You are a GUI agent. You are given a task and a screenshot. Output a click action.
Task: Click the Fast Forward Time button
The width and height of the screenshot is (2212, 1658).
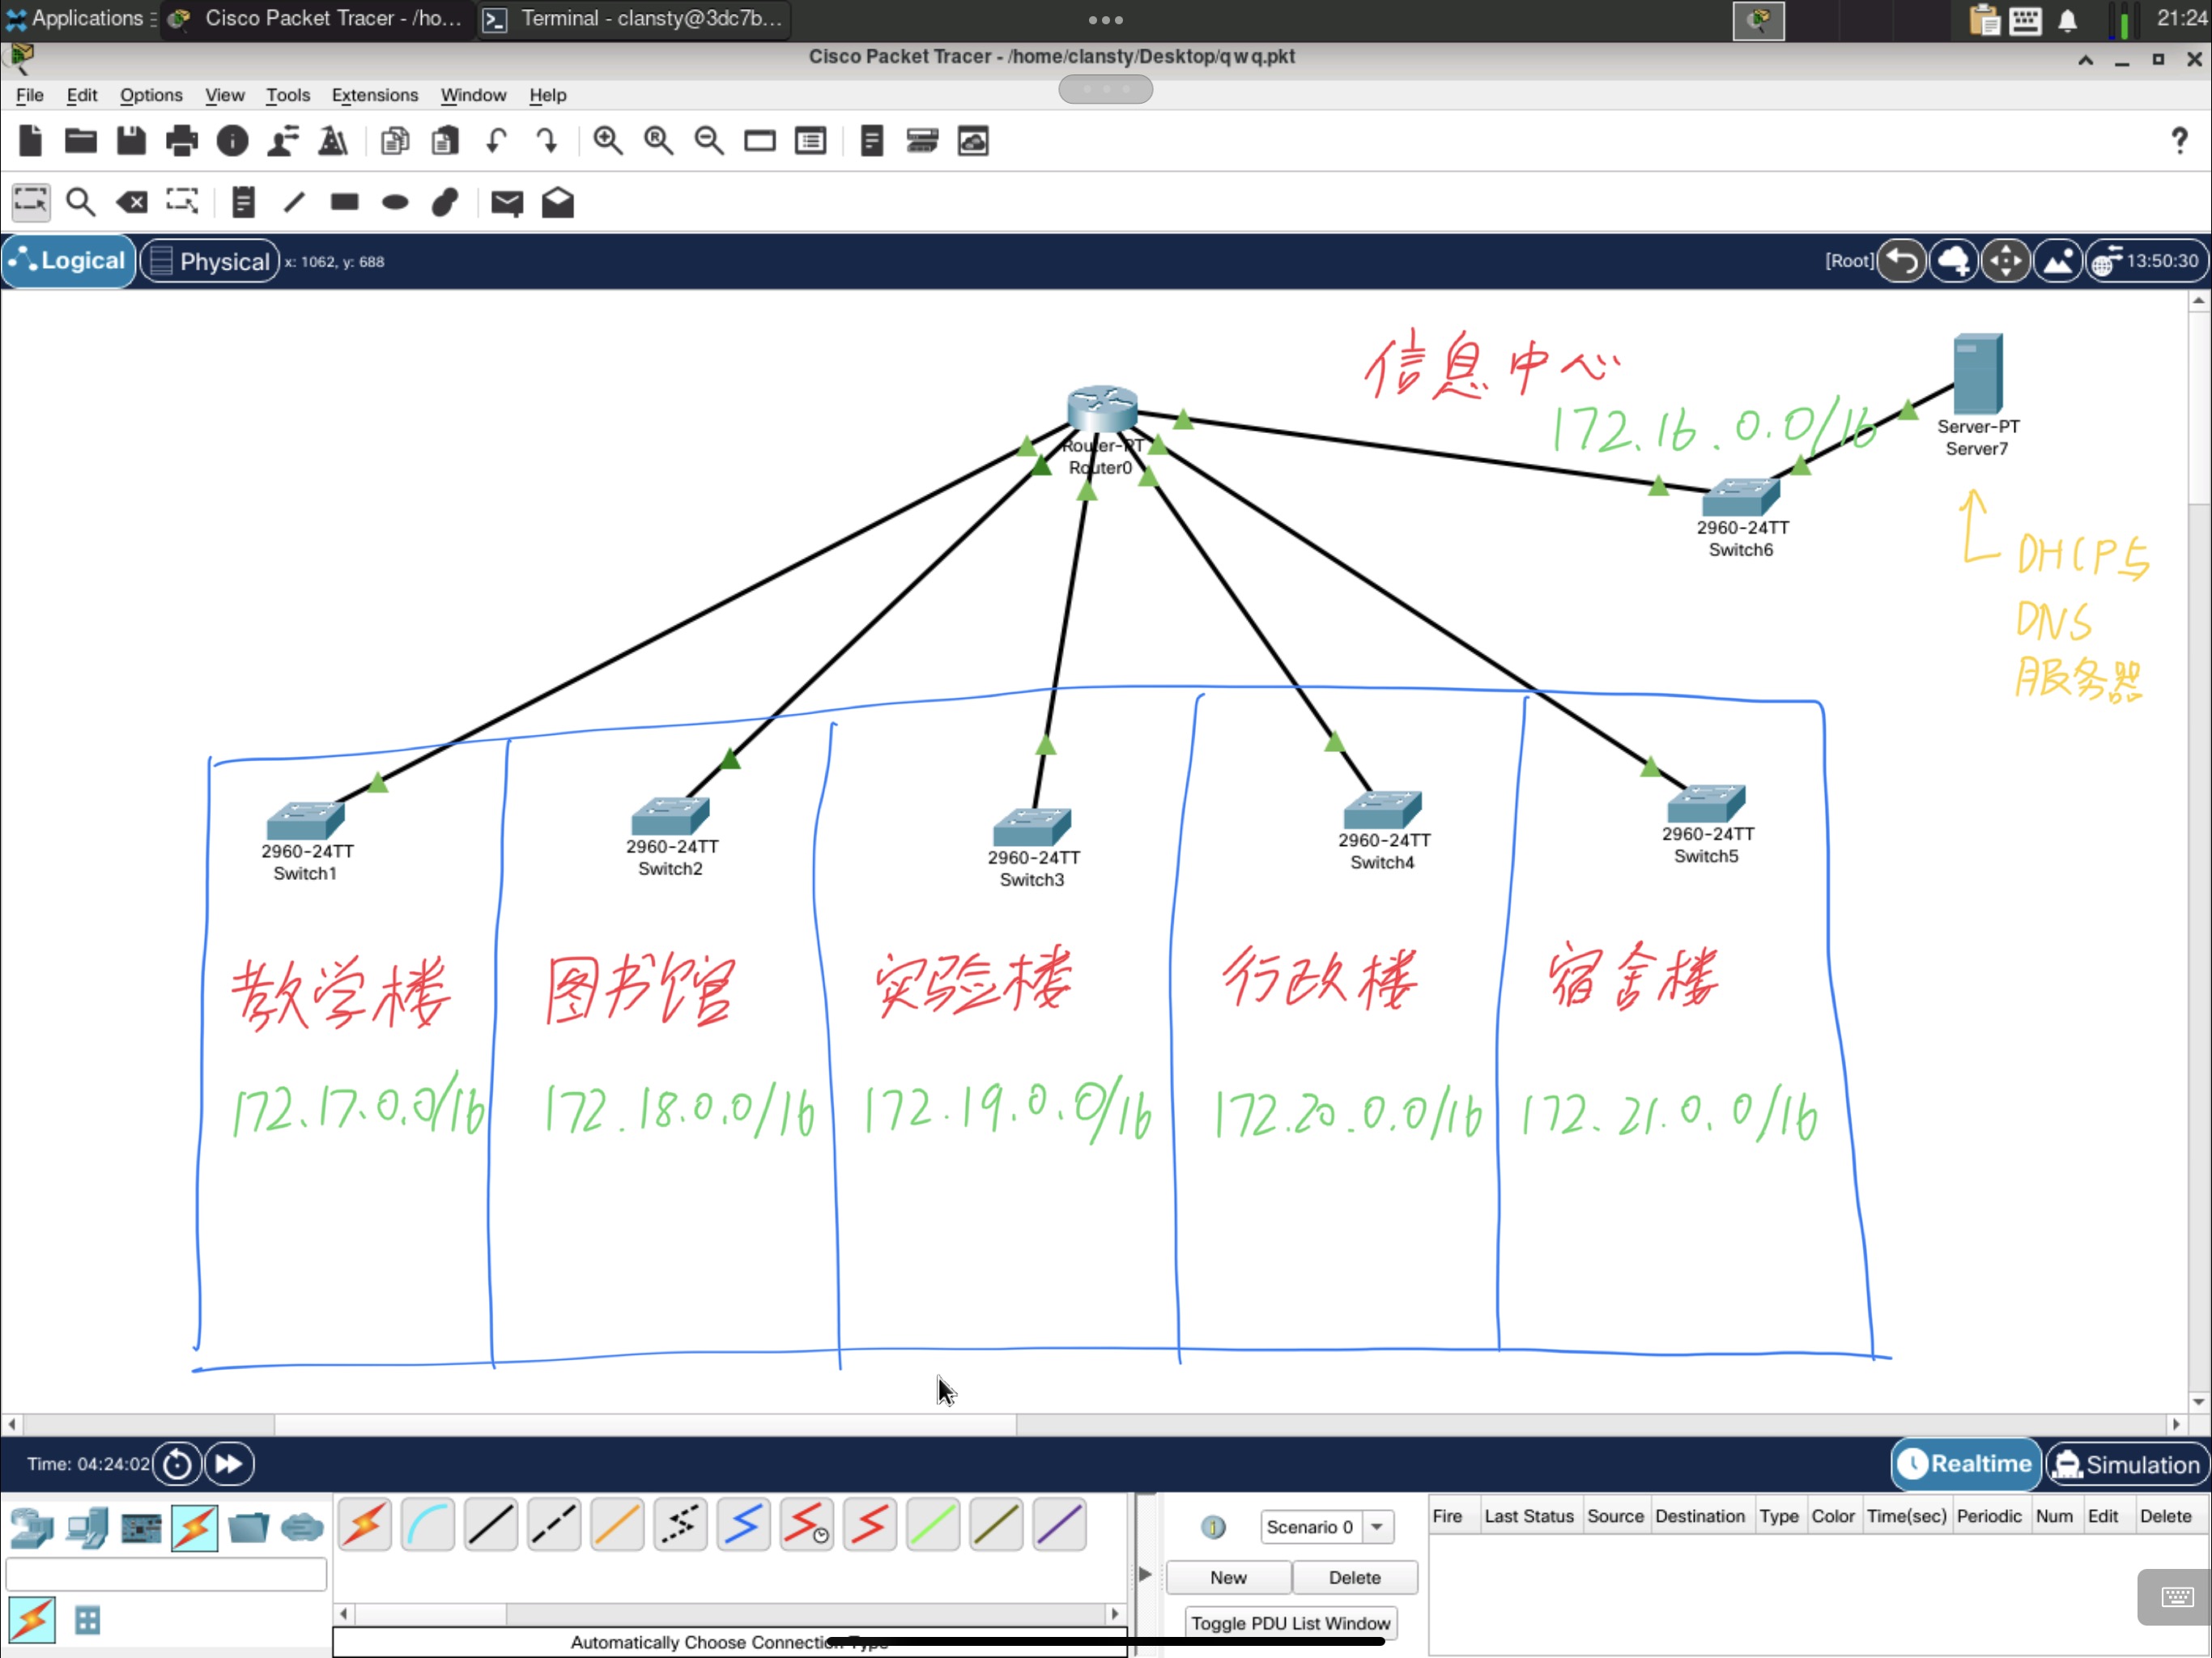pyautogui.click(x=229, y=1464)
